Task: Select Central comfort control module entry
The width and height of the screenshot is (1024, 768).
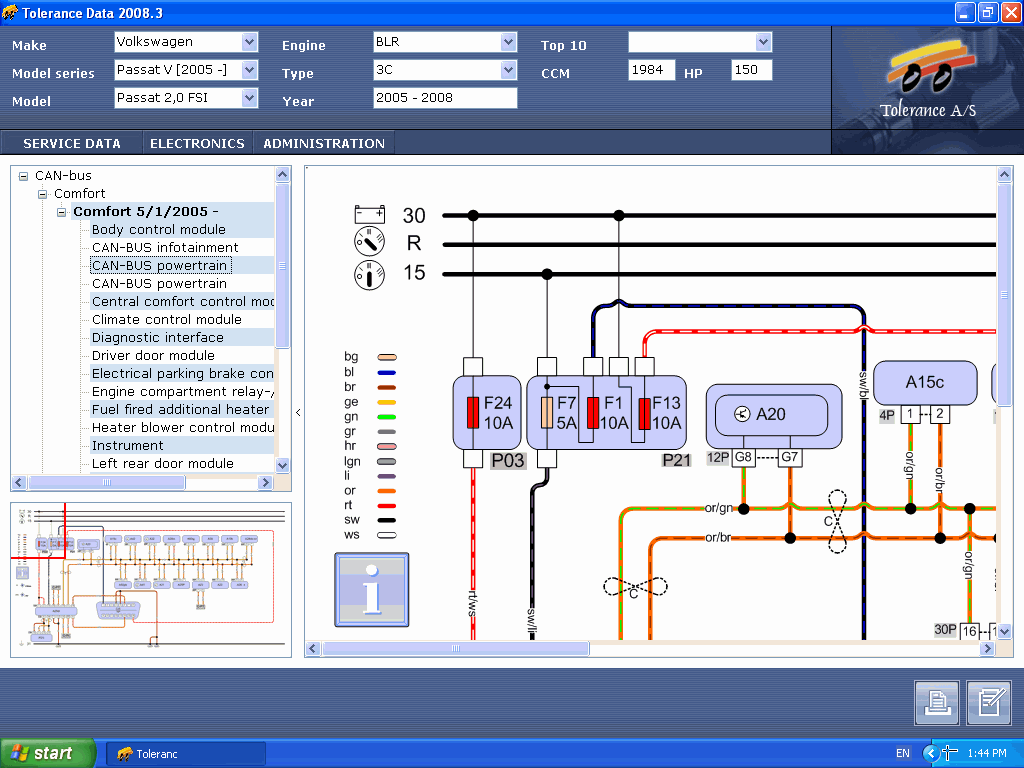Action: pos(183,302)
